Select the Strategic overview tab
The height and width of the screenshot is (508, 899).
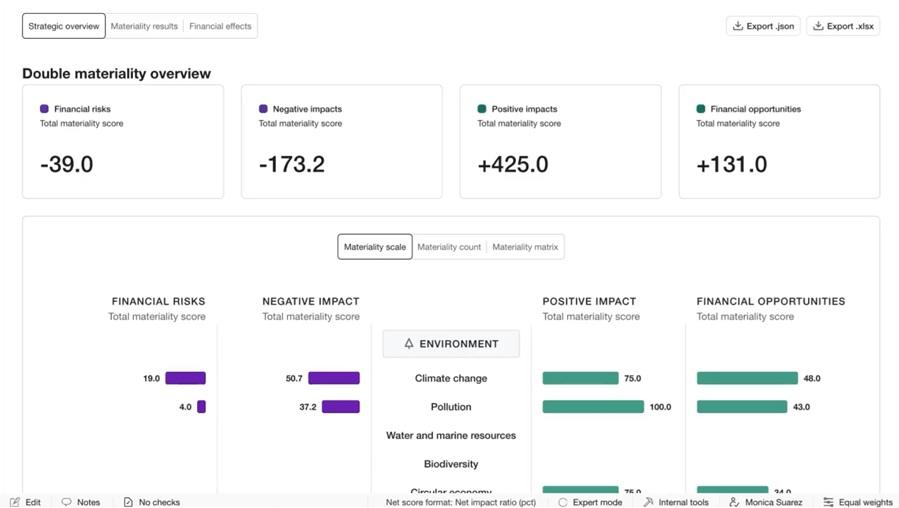pos(64,26)
